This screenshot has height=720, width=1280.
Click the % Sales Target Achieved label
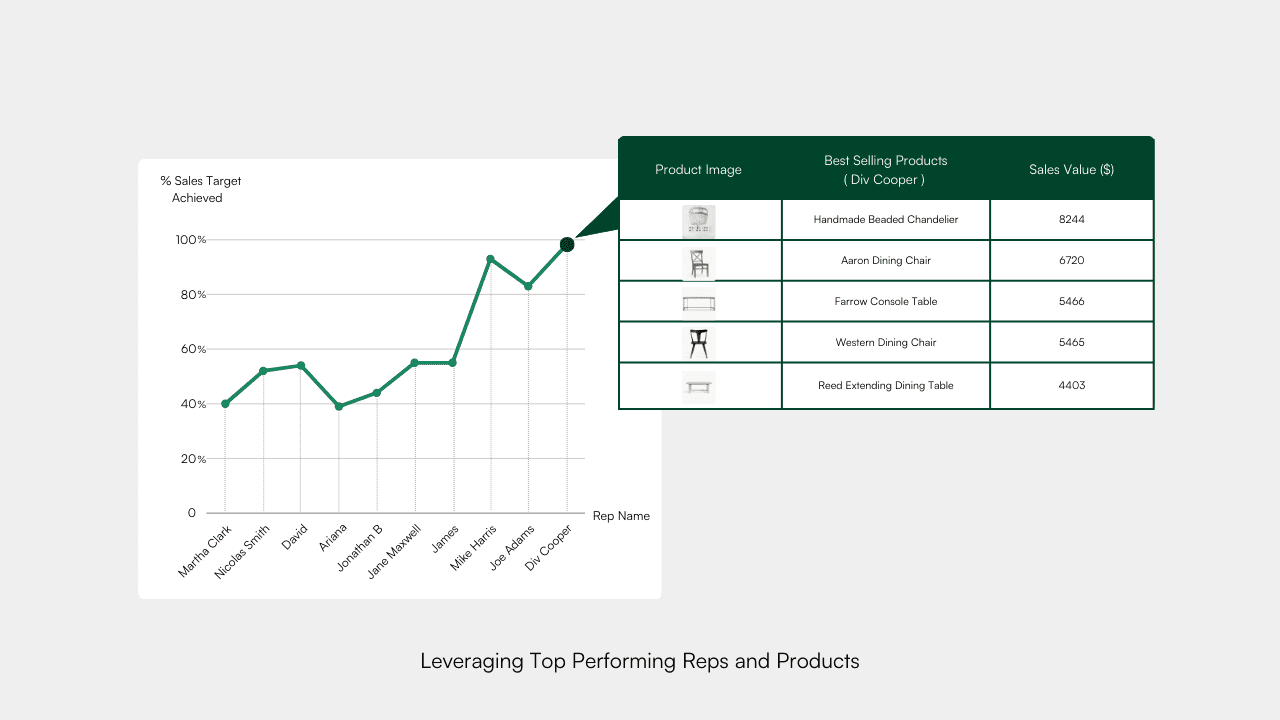click(199, 189)
